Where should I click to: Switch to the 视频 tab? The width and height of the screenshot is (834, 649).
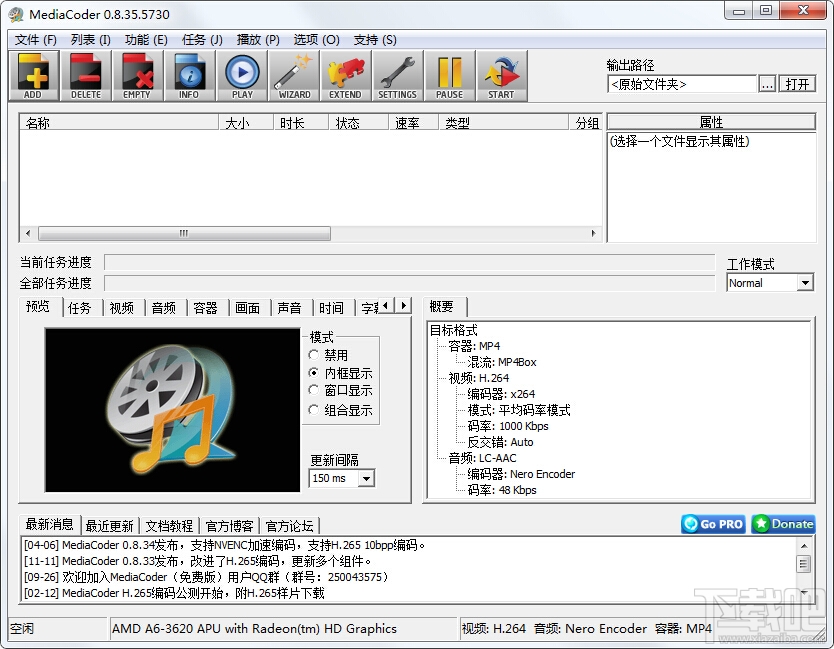tap(122, 307)
